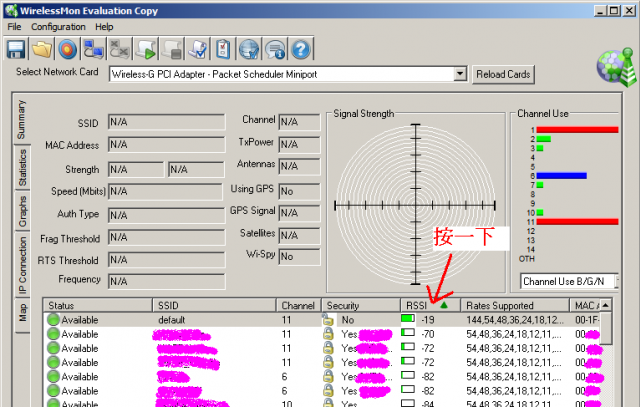This screenshot has width=640, height=407.
Task: Click the Wi-Spy field showing No
Action: (x=299, y=257)
